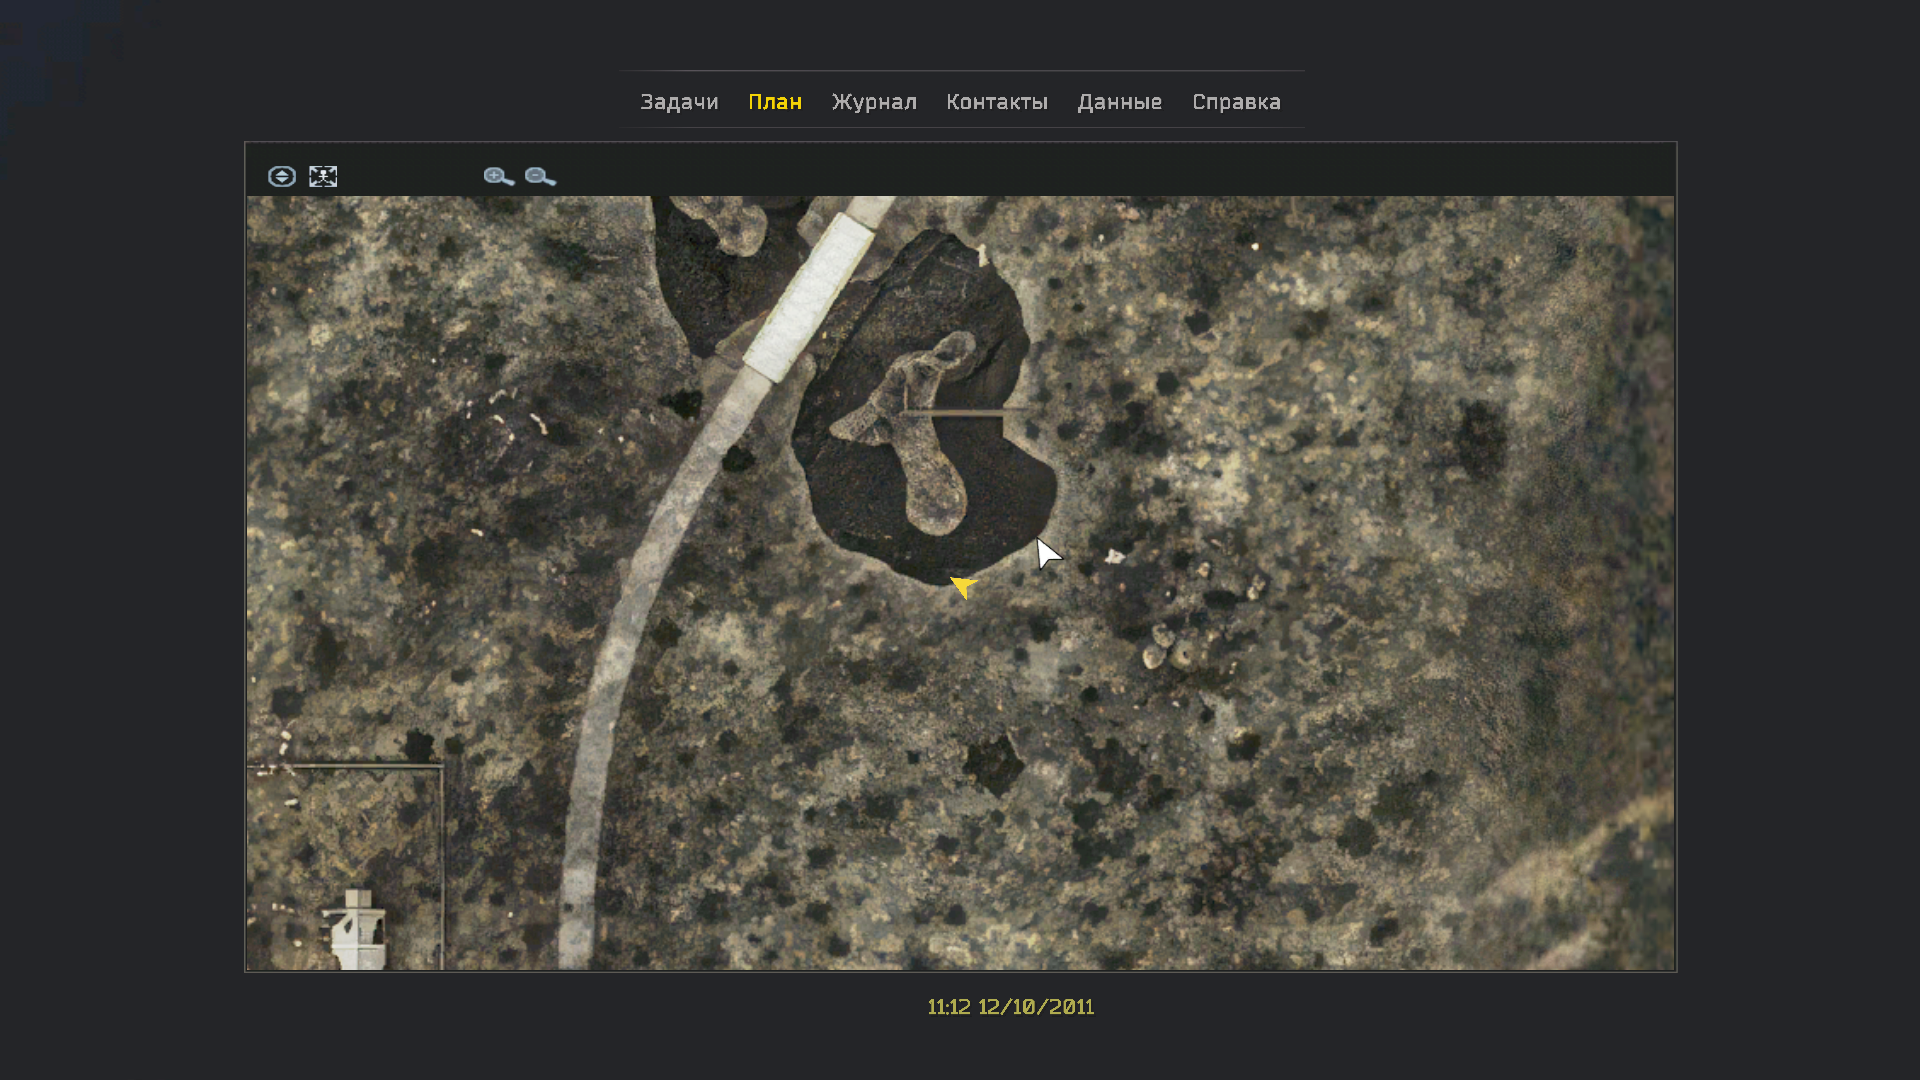
Task: Open the Задачи tab
Action: [x=679, y=102]
